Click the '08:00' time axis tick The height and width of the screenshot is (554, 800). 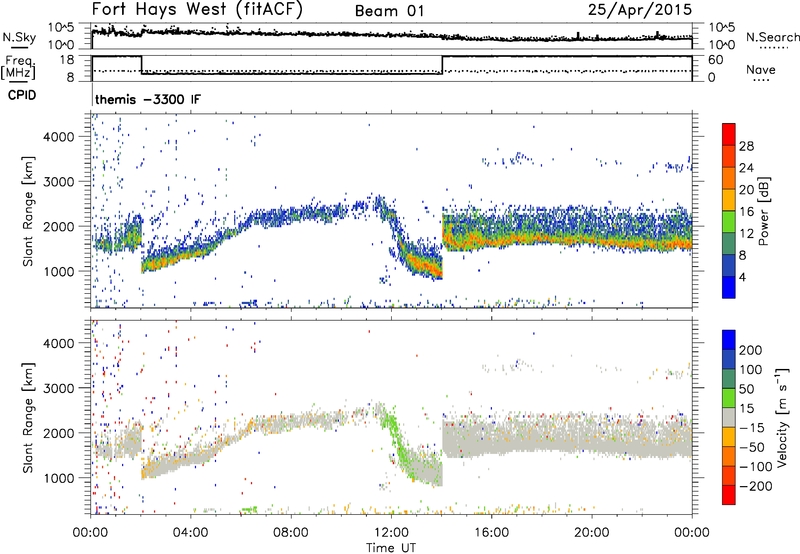[x=291, y=533]
